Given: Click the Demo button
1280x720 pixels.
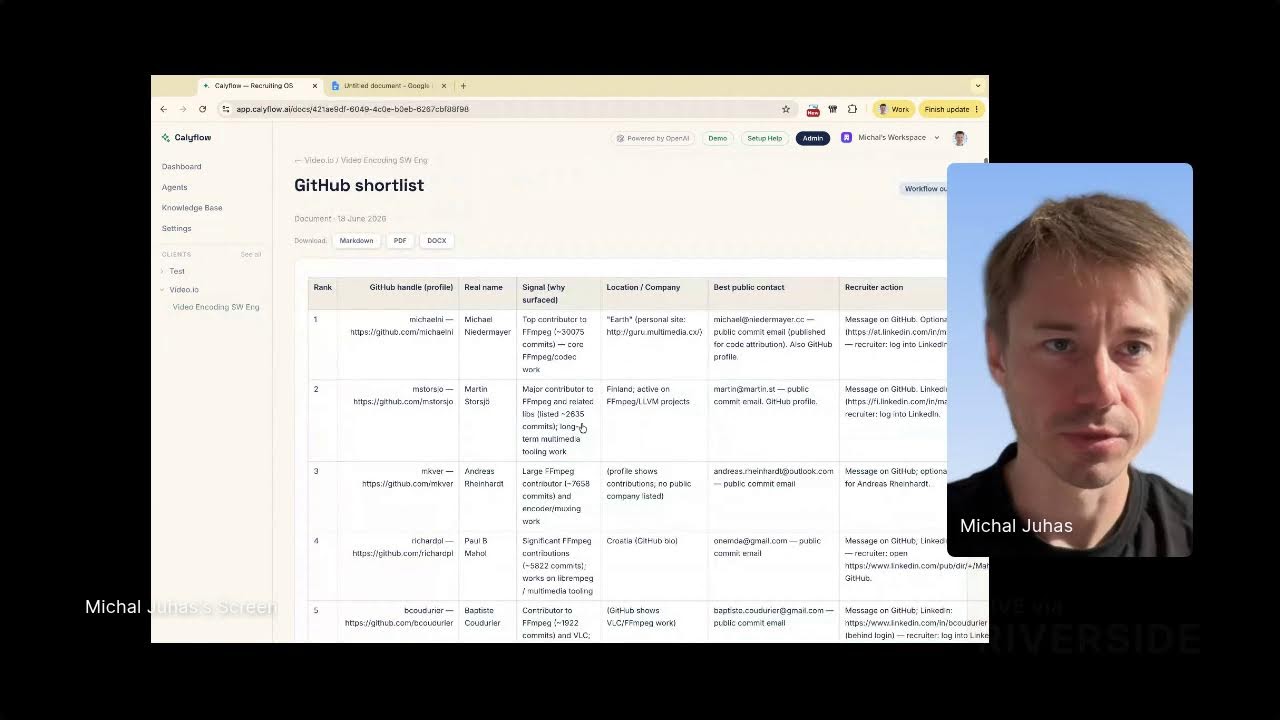Looking at the screenshot, I should tap(718, 138).
